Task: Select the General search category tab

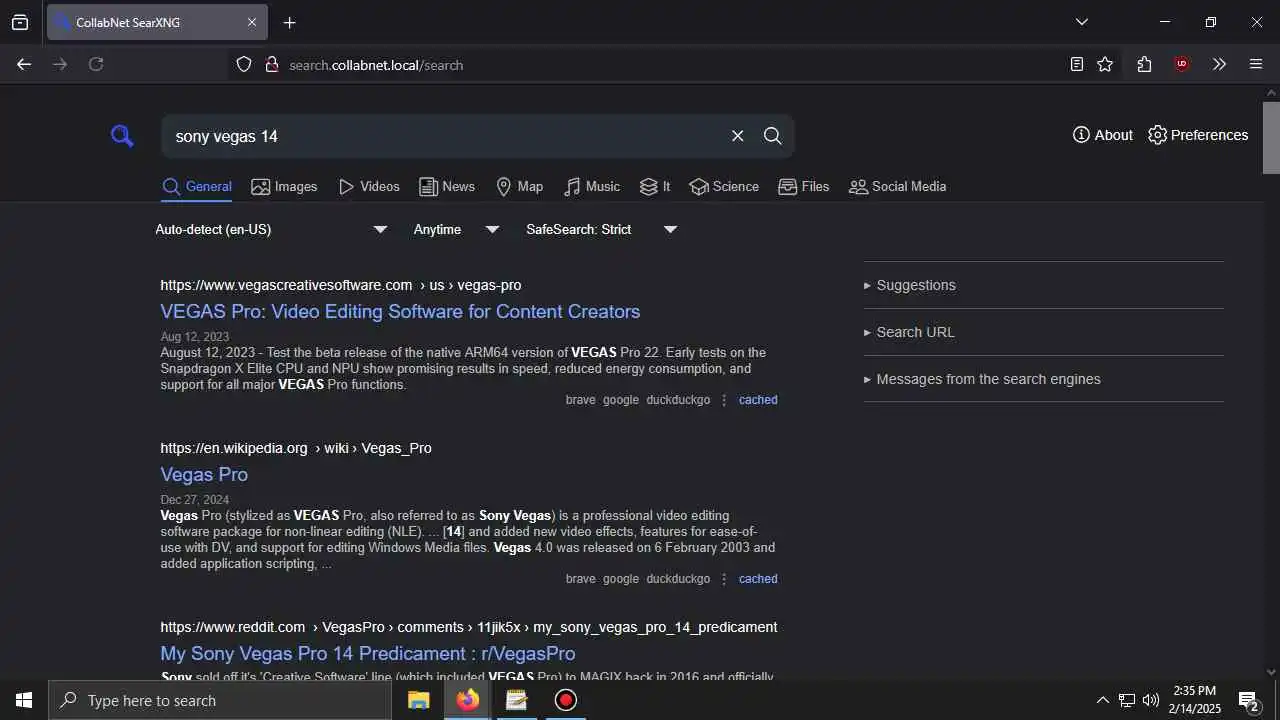Action: click(x=197, y=187)
